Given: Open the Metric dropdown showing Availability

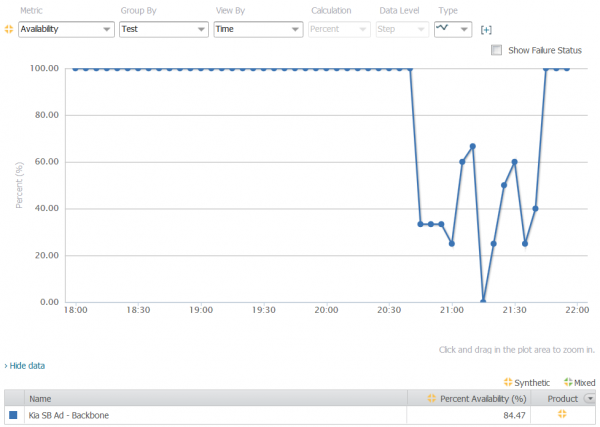Looking at the screenshot, I should (66, 29).
